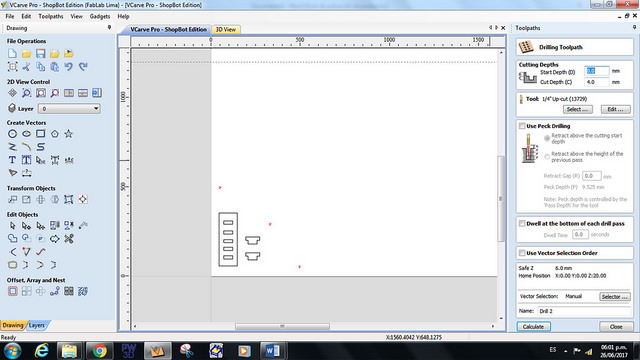640x360 pixels.
Task: Click the Cut Depth (C) input field
Action: [597, 82]
